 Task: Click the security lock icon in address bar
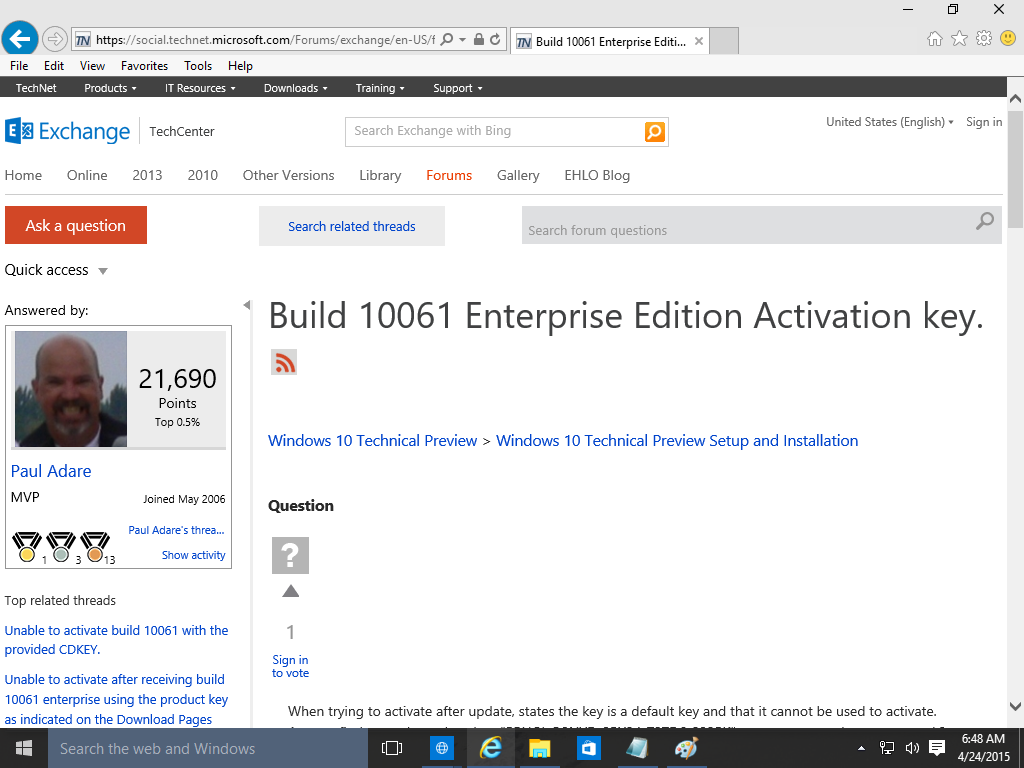click(479, 39)
